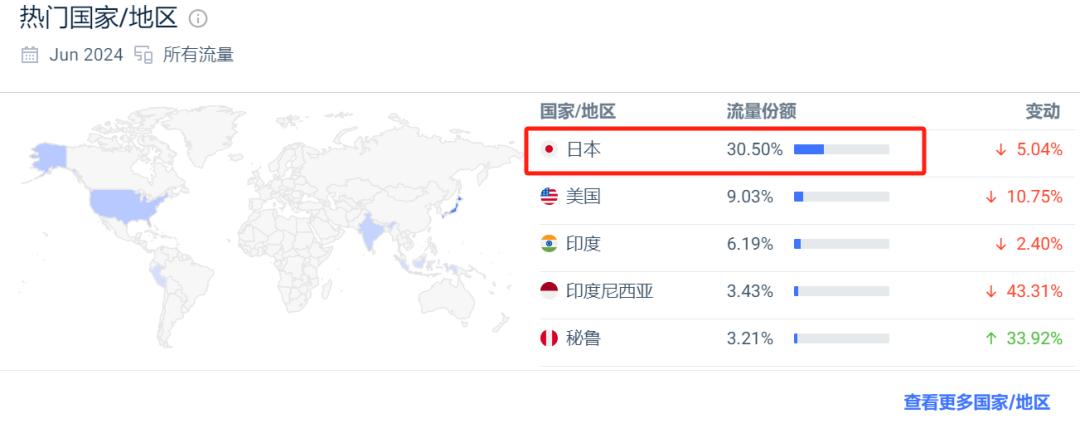Click the India flag icon
1080x433 pixels.
(x=549, y=244)
